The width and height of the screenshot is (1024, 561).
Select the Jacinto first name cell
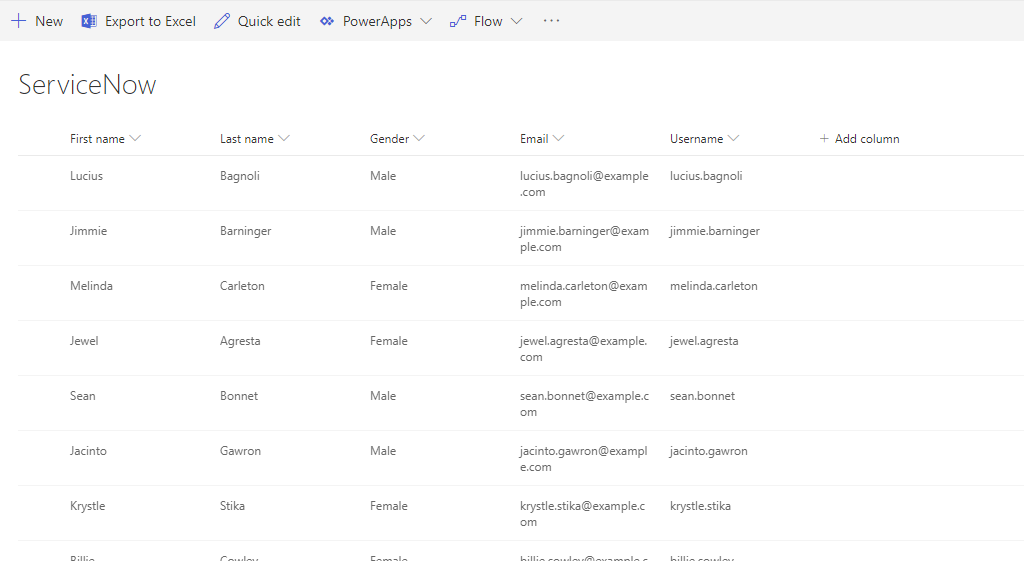[x=88, y=451]
